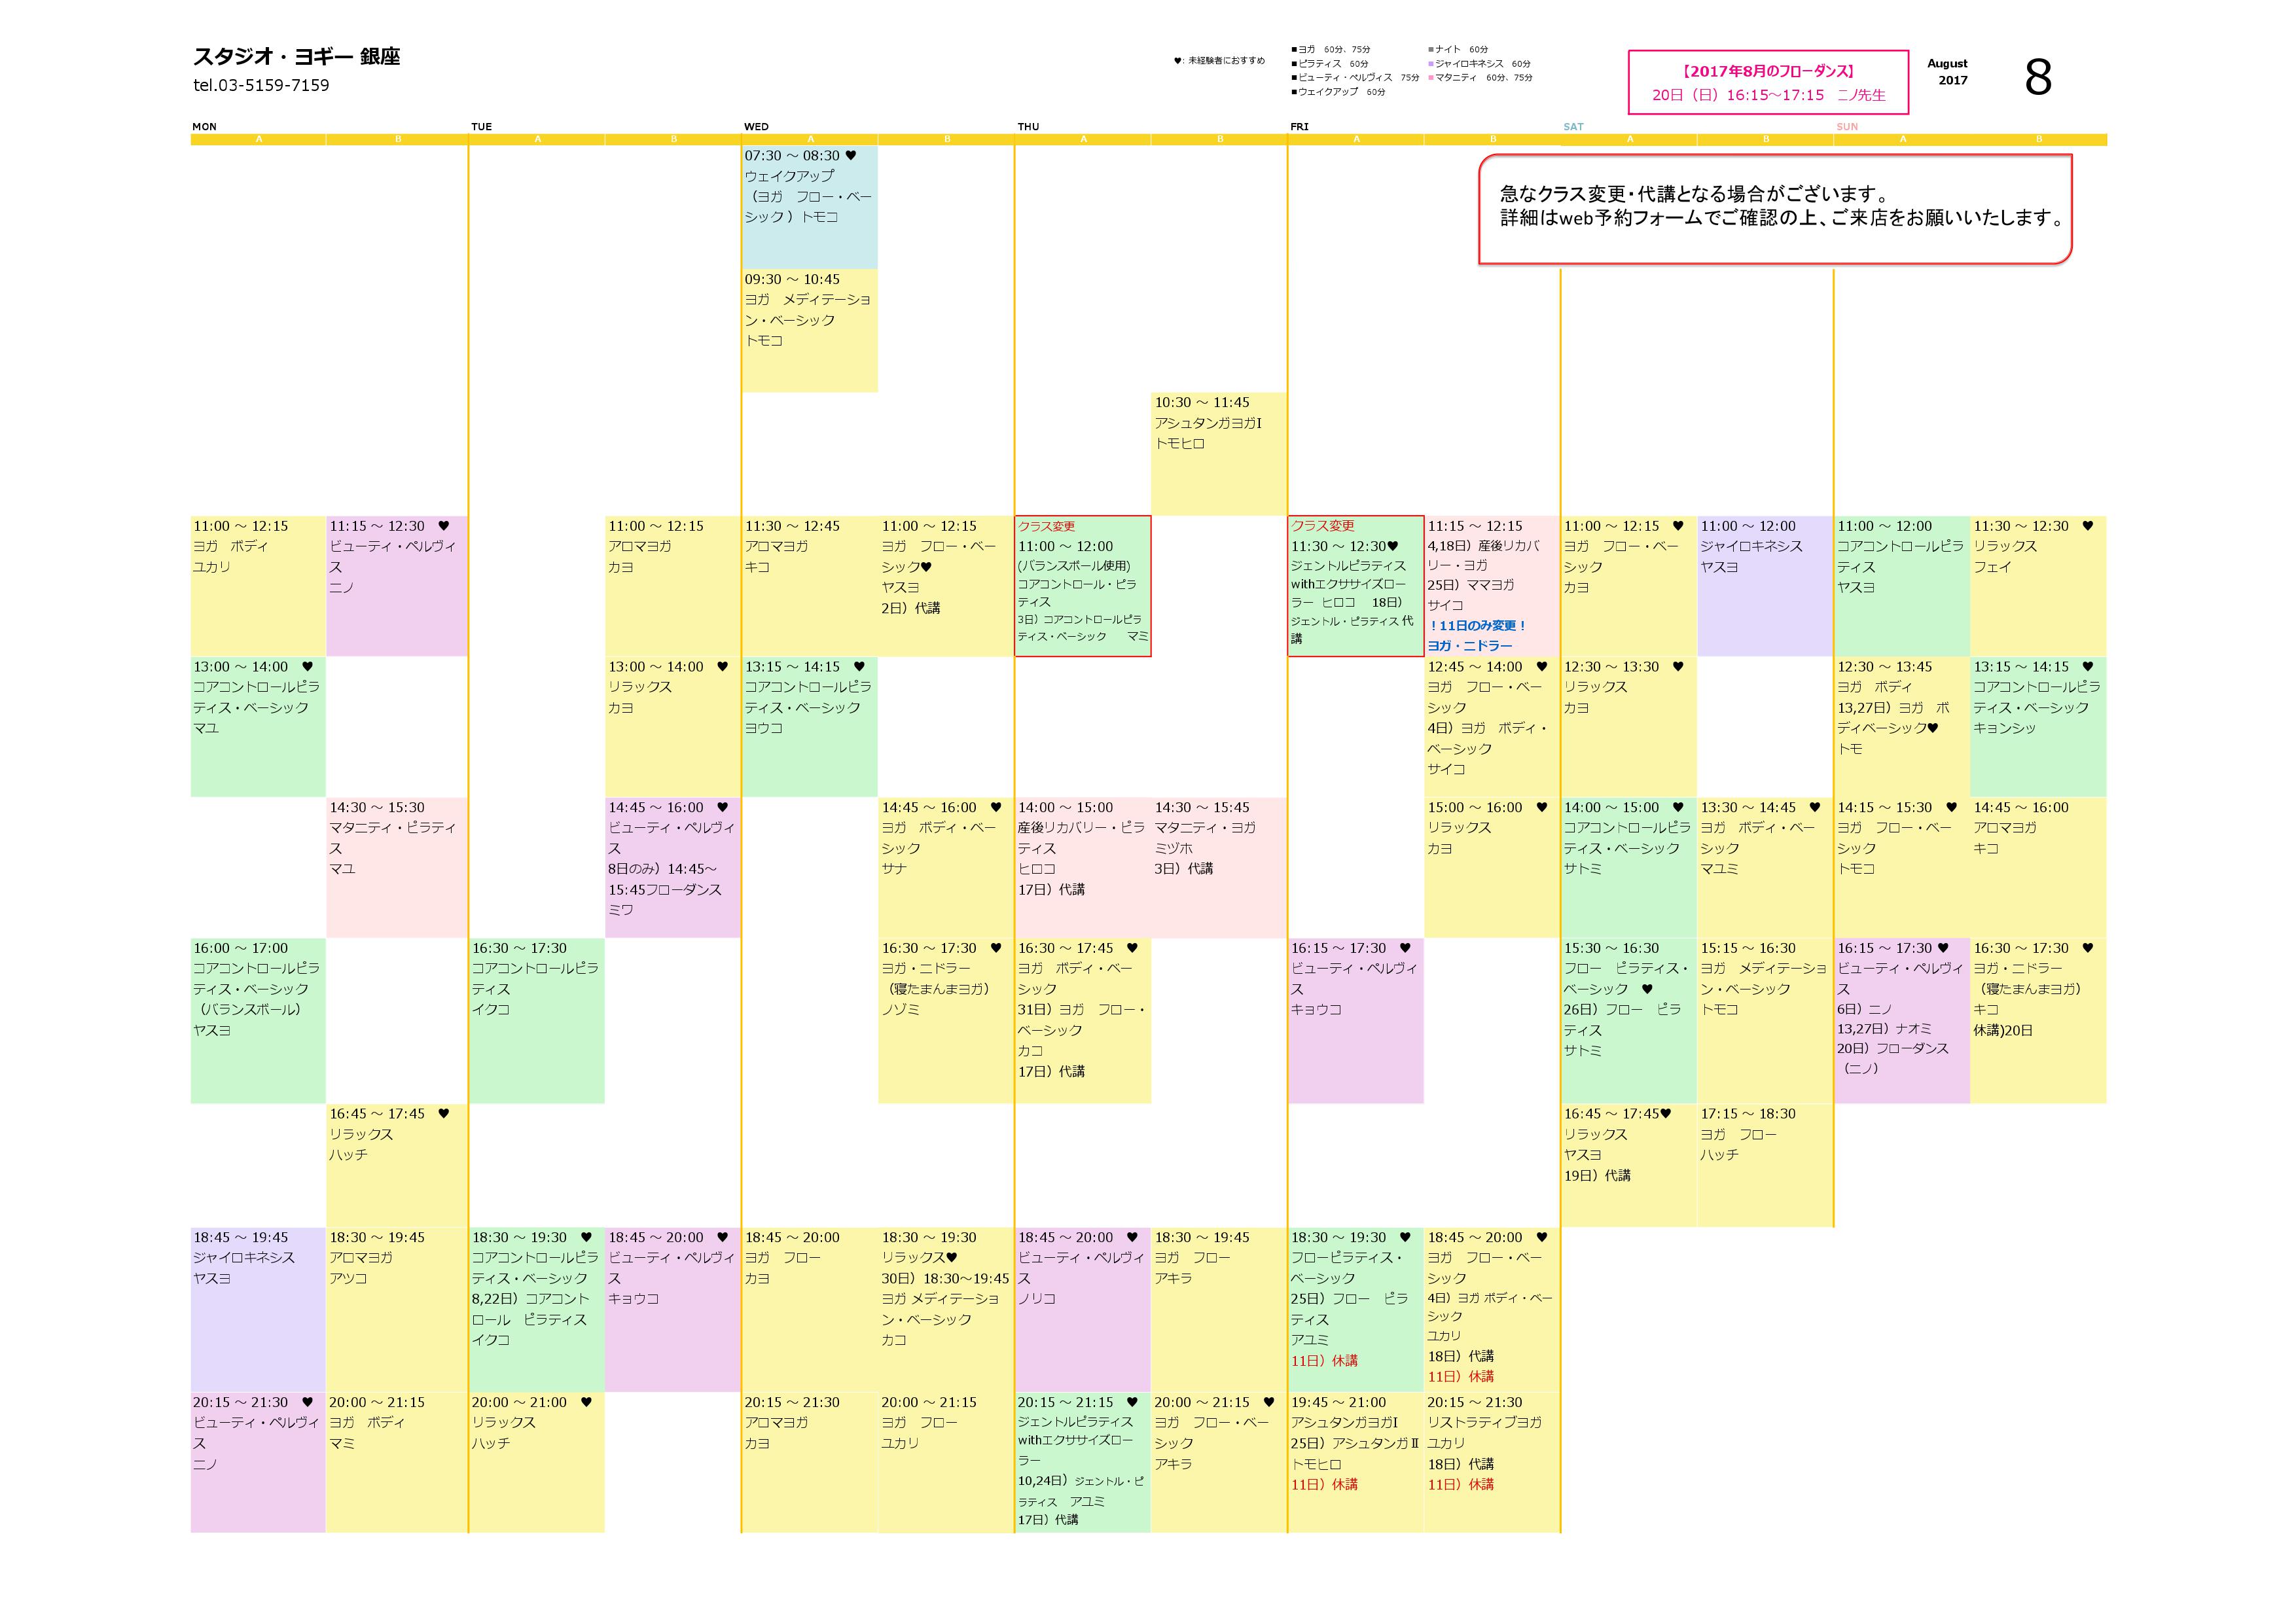Click the WED column header
This screenshot has width=2296, height=1623.
pos(756,127)
